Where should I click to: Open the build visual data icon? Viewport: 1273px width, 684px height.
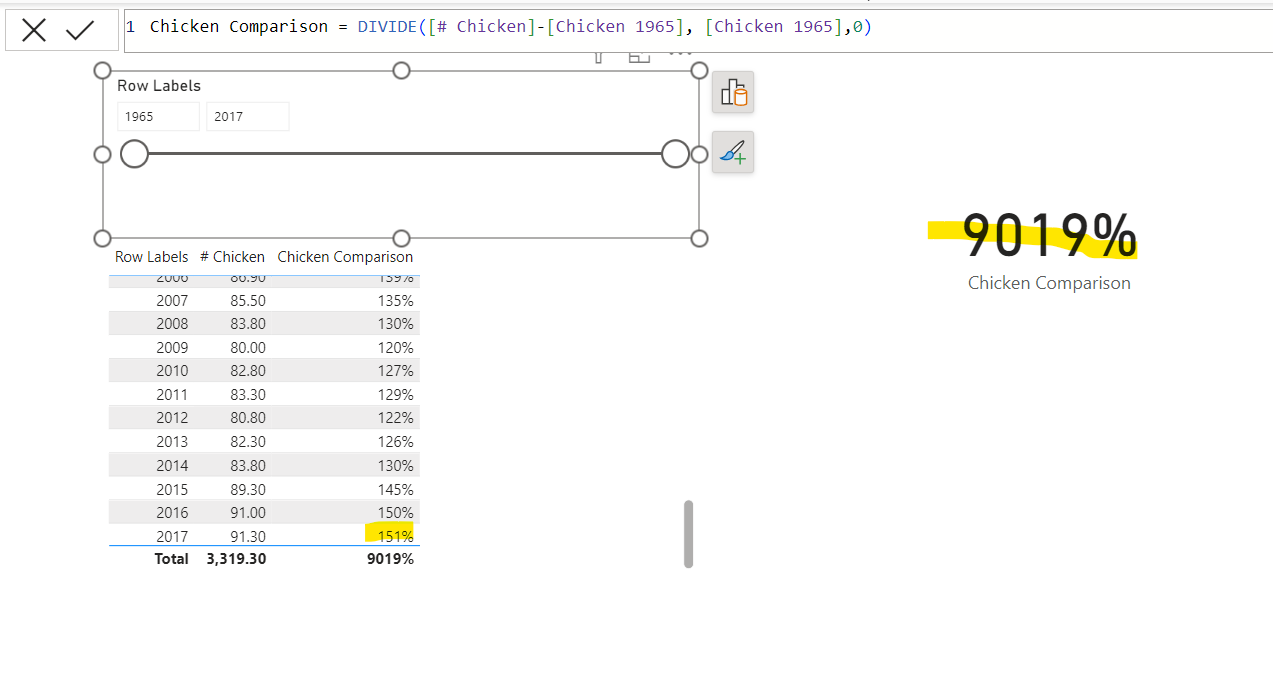[733, 93]
